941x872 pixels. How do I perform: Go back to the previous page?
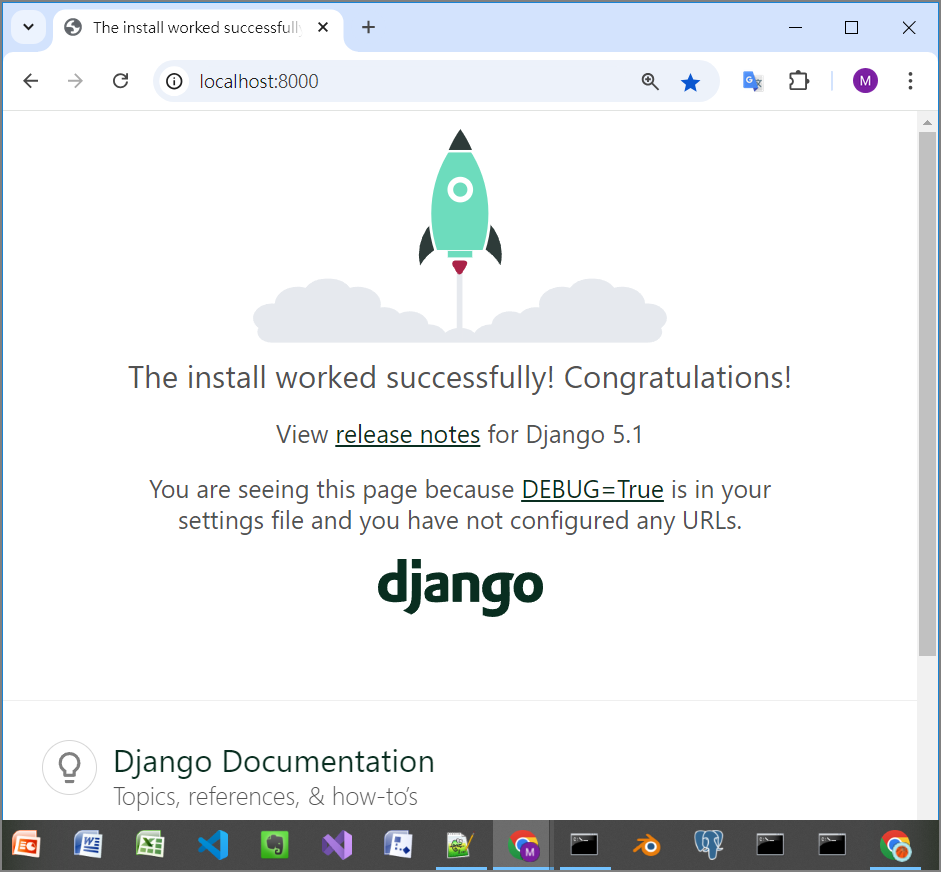click(31, 81)
